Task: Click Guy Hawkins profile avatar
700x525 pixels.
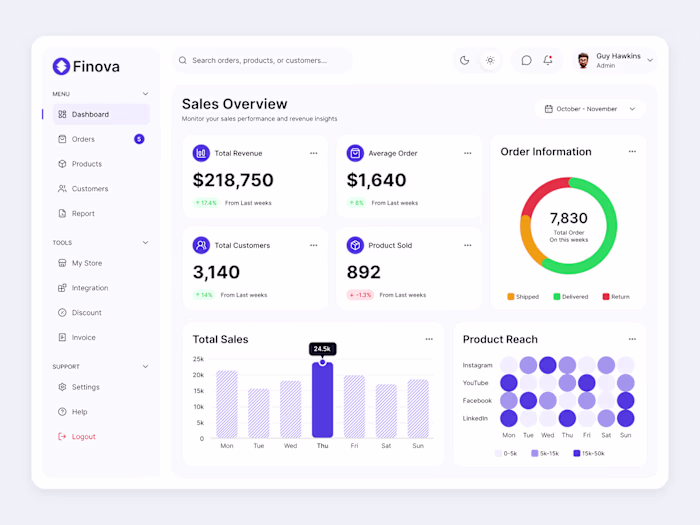Action: (583, 60)
